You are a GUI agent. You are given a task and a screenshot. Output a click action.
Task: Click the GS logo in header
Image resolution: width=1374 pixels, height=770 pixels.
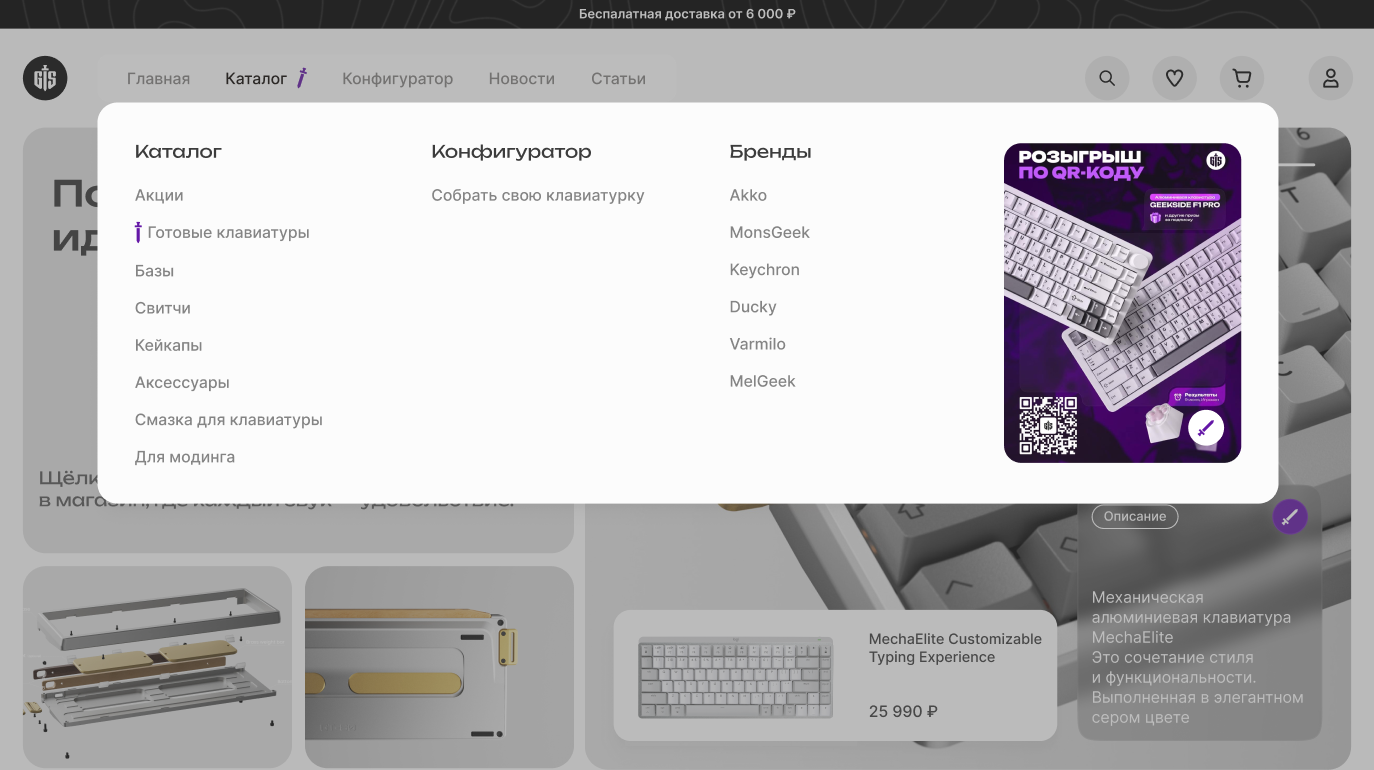click(x=45, y=78)
